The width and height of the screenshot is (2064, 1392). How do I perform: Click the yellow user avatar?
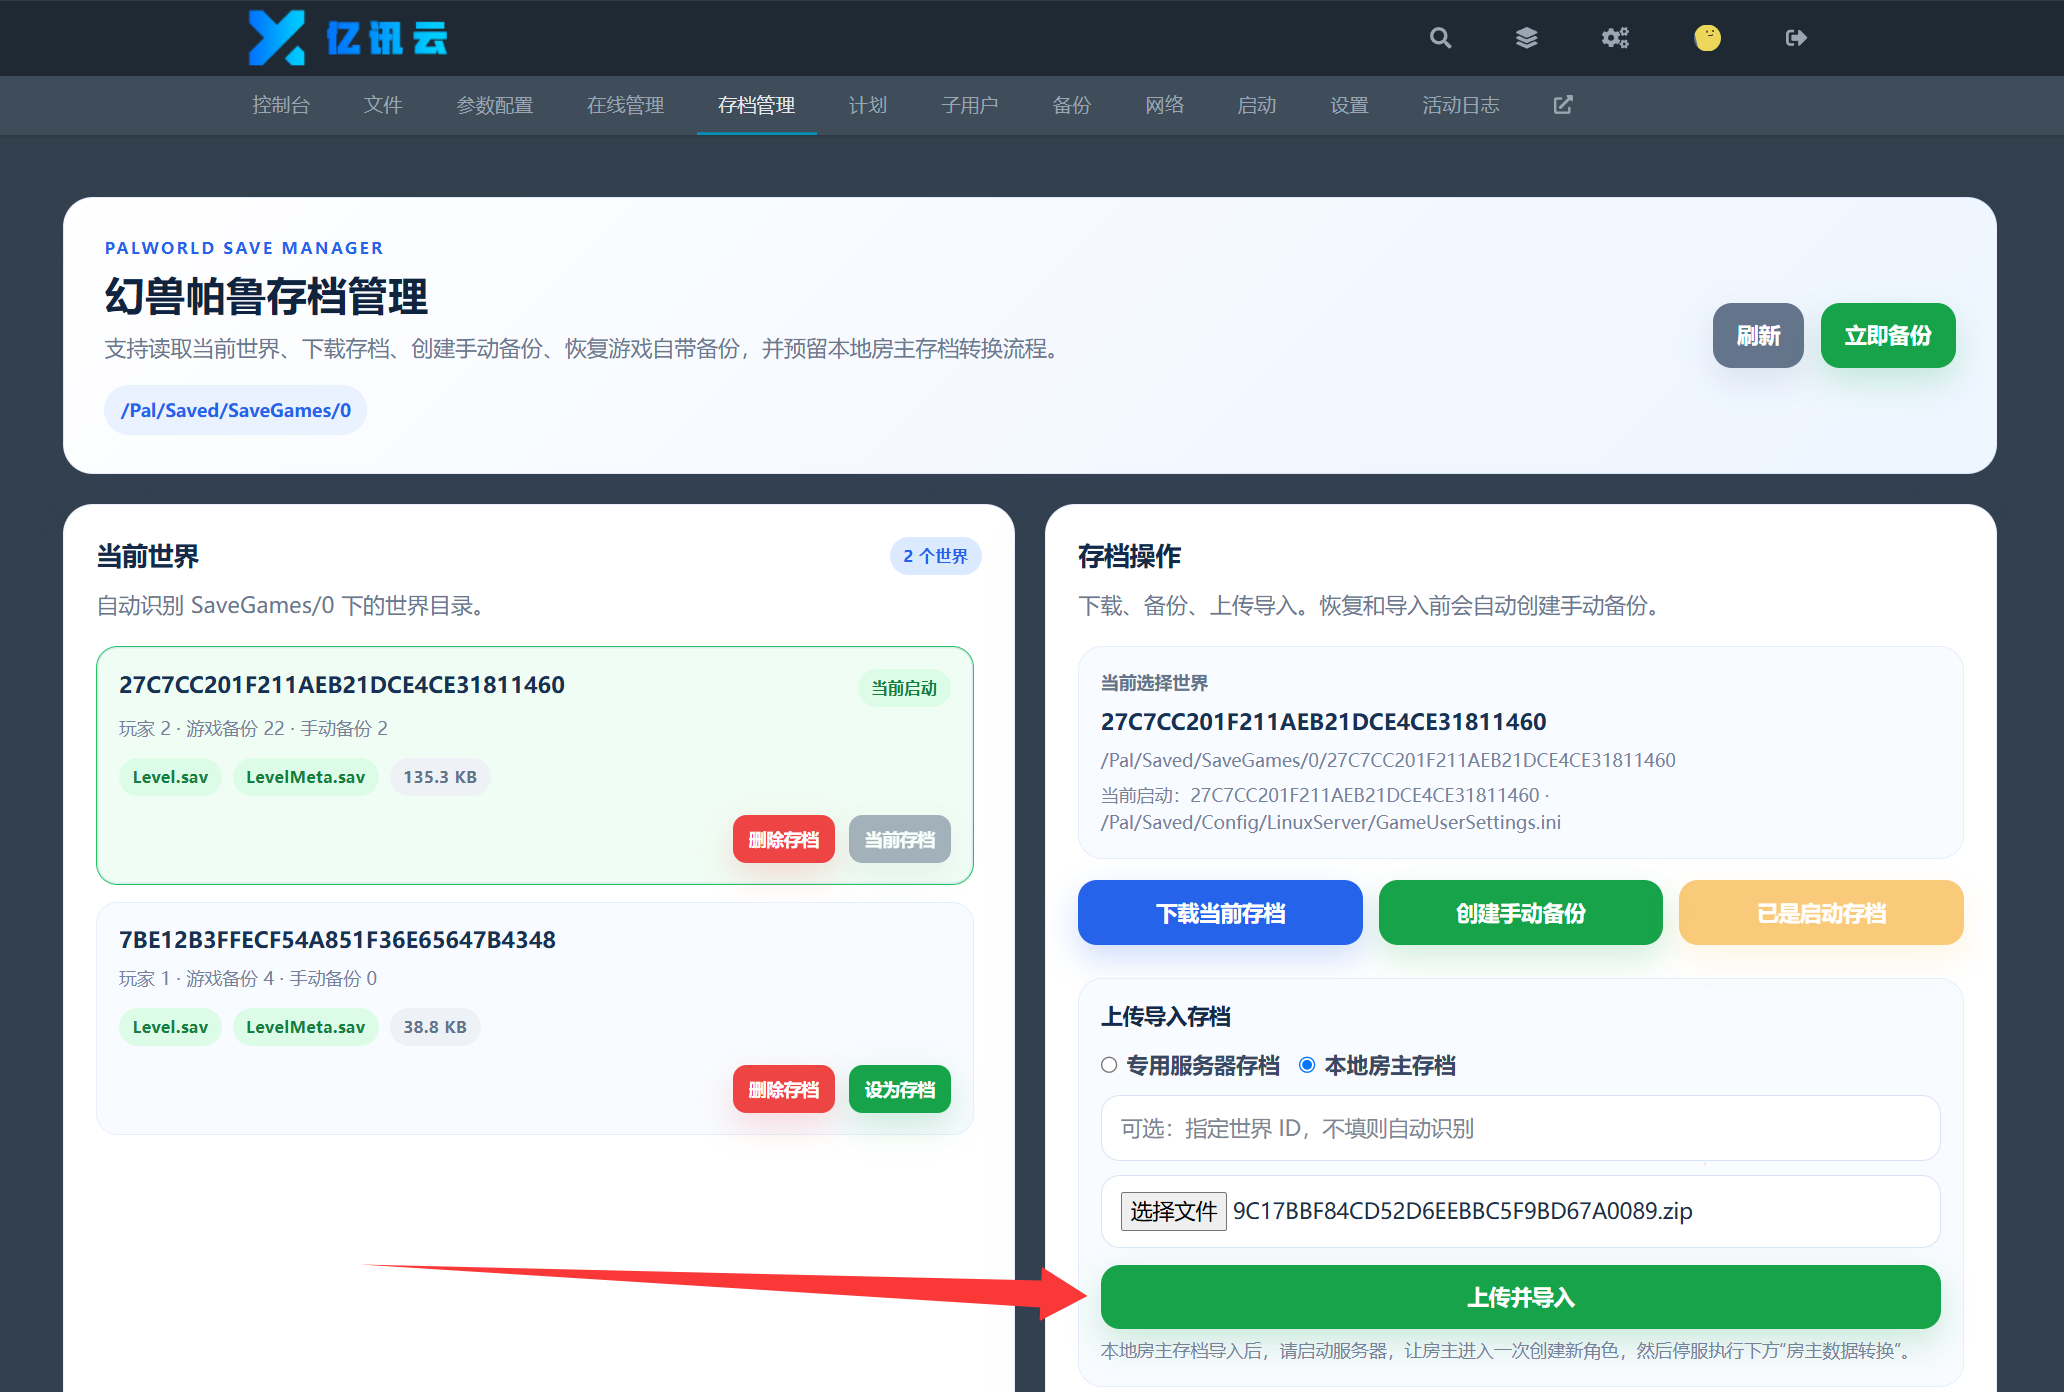(x=1707, y=38)
